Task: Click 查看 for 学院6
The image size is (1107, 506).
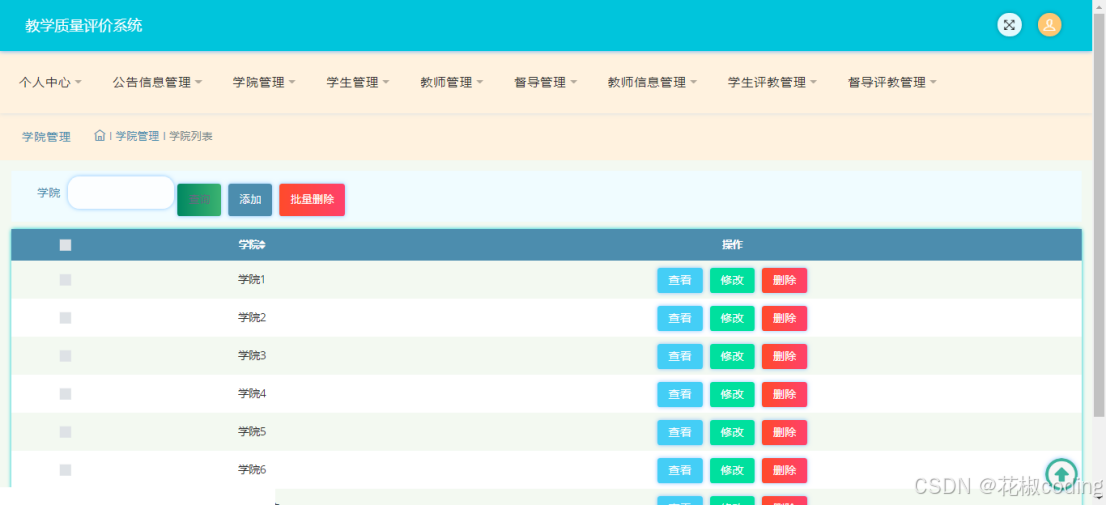Action: pos(680,471)
